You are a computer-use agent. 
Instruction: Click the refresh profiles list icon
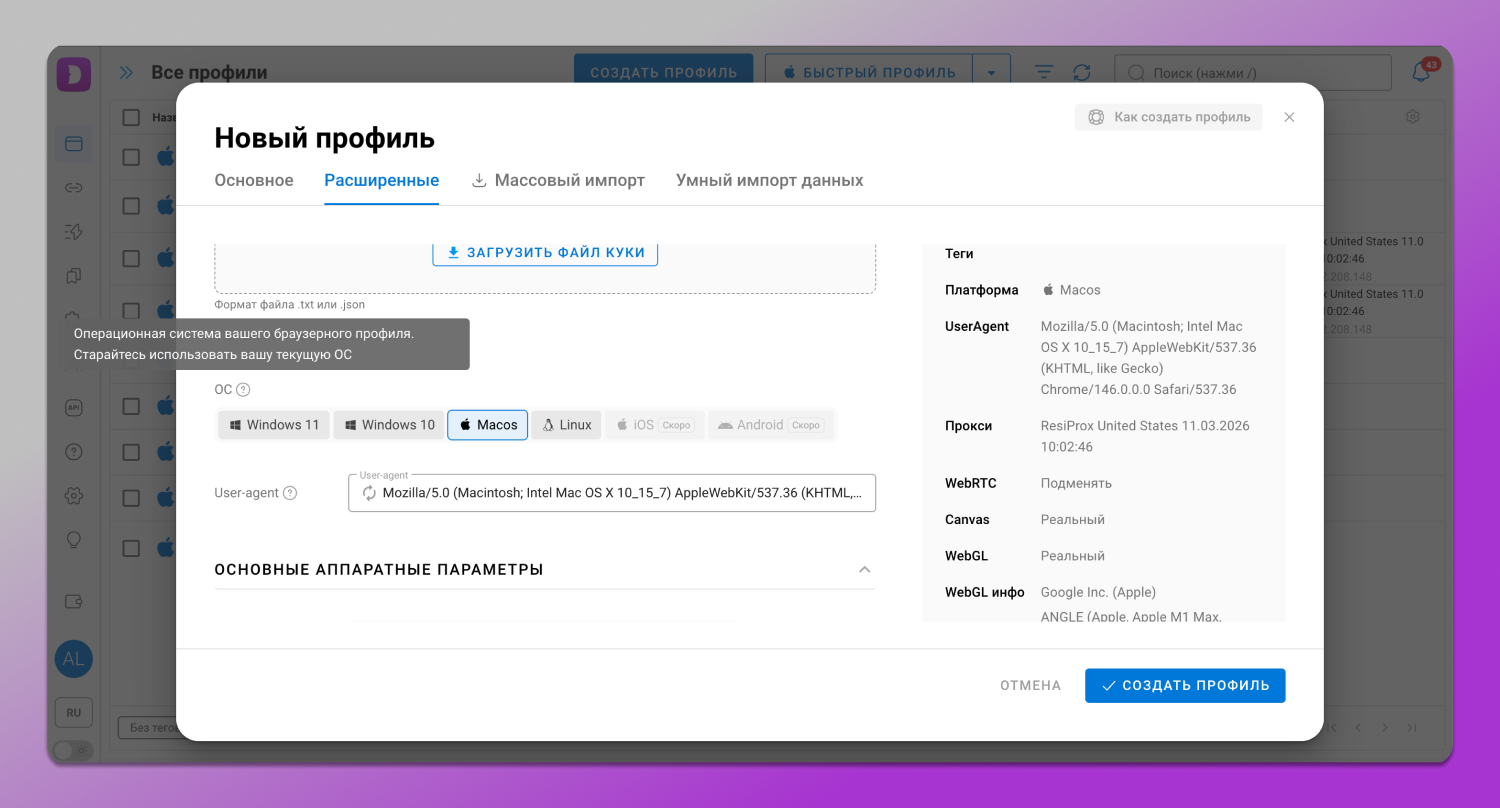1082,73
